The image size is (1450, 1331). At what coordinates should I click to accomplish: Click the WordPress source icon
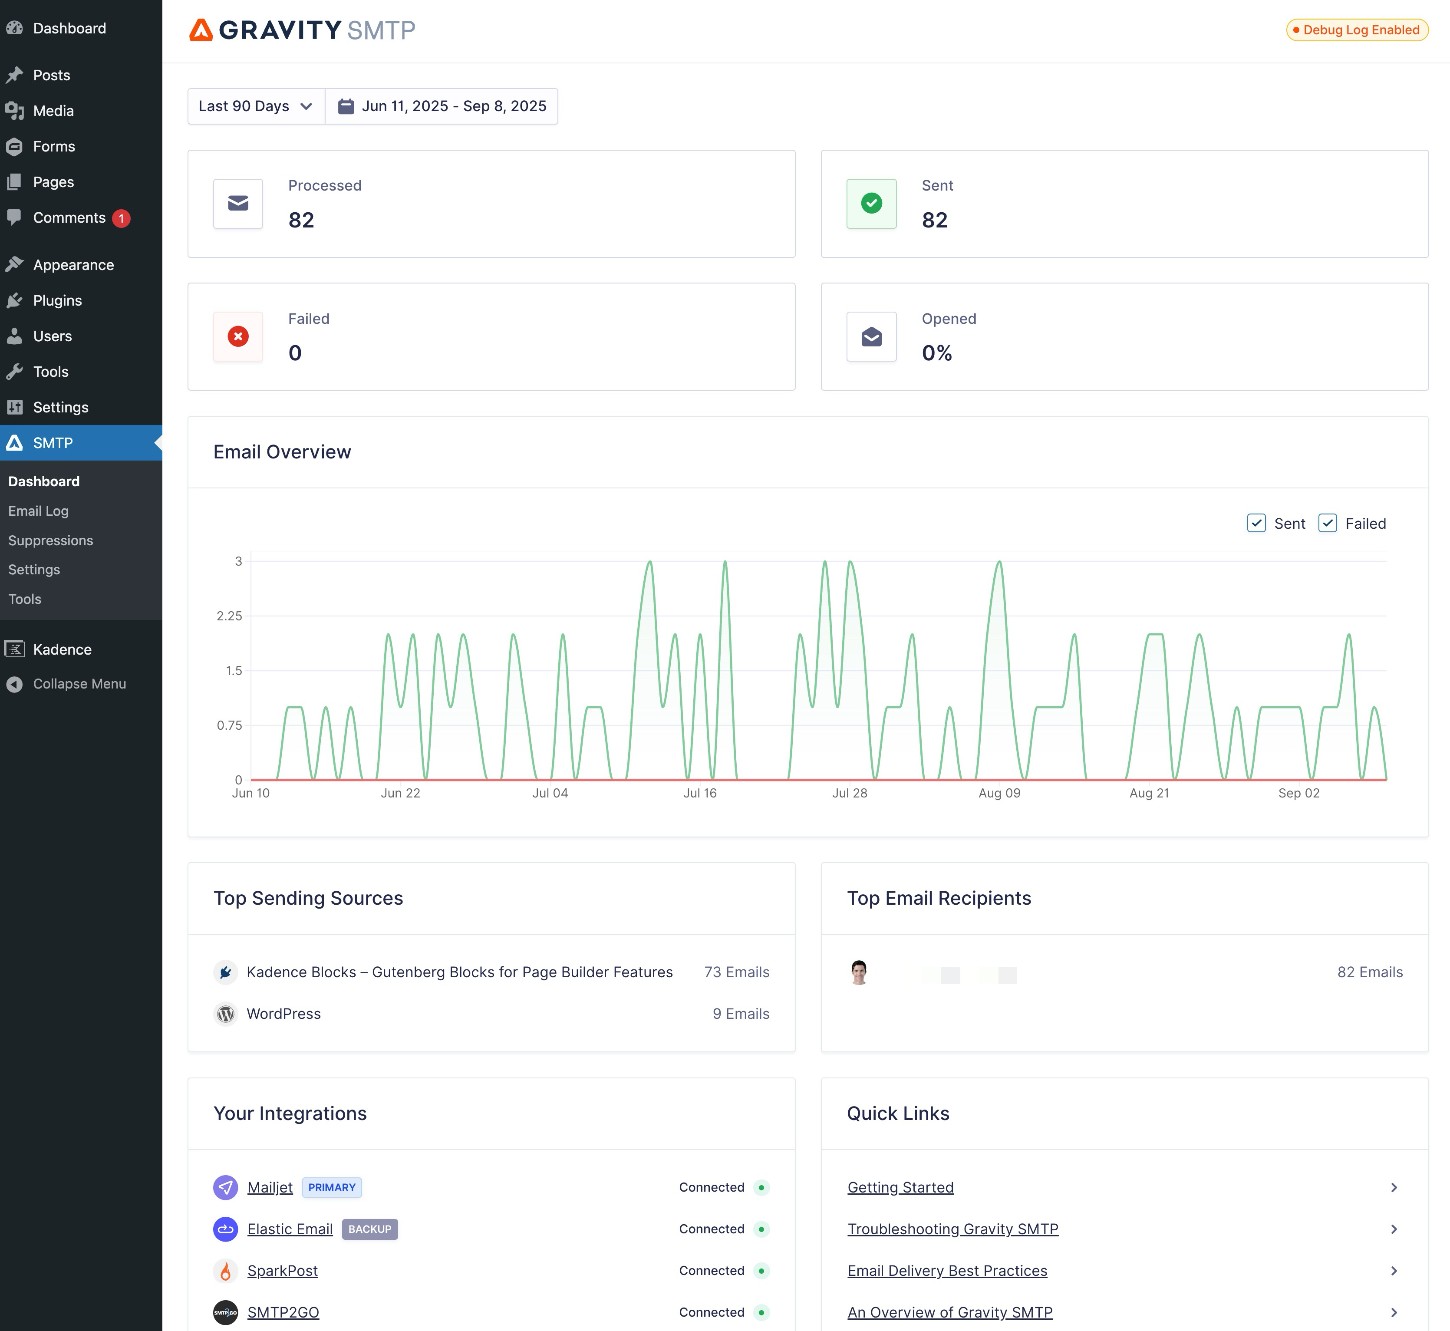coord(226,1014)
